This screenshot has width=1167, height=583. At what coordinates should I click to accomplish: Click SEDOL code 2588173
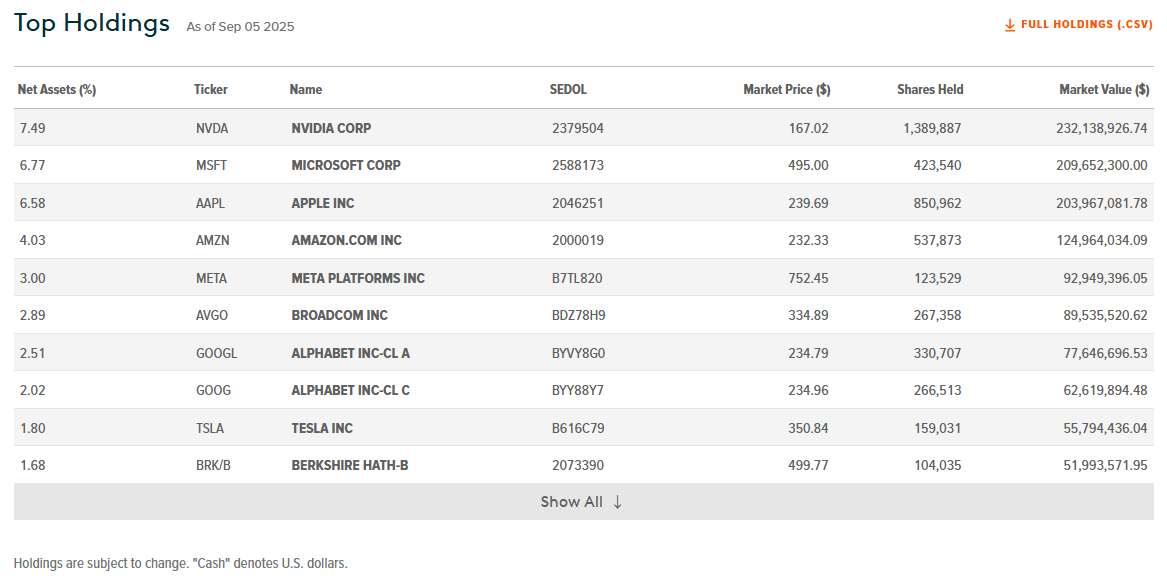pos(578,165)
